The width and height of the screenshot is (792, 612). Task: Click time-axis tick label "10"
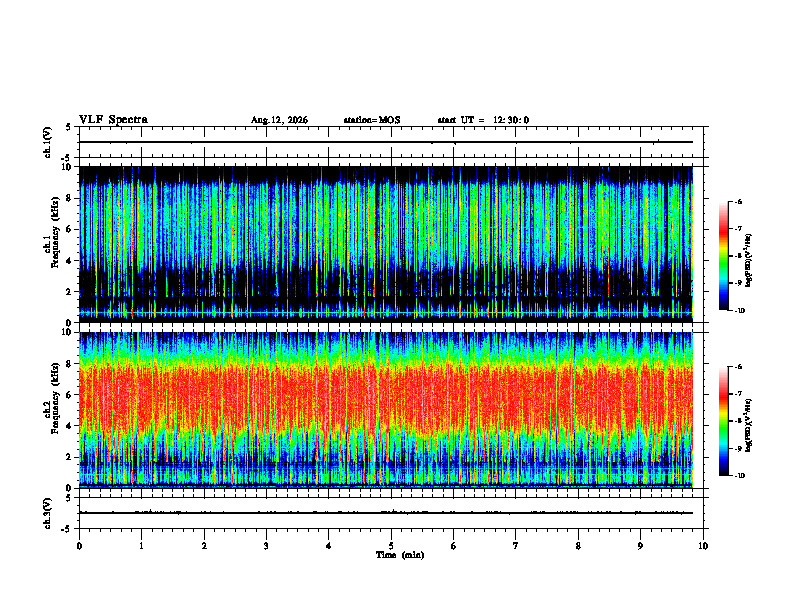[x=703, y=546]
